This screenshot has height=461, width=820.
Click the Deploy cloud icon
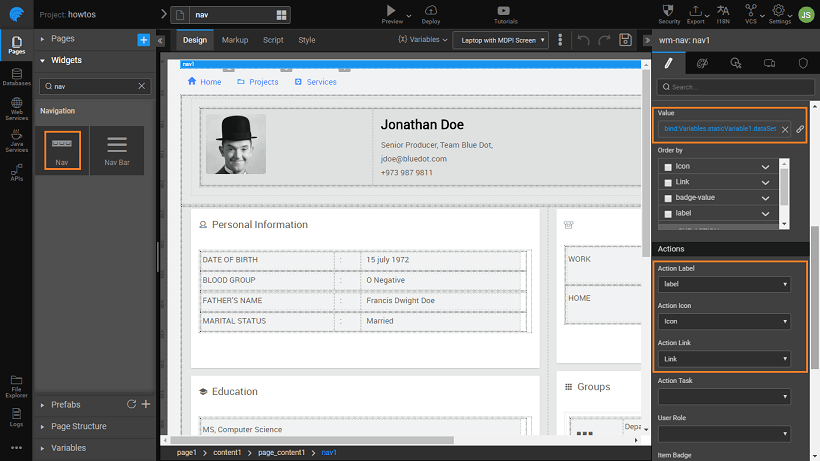pyautogui.click(x=431, y=12)
